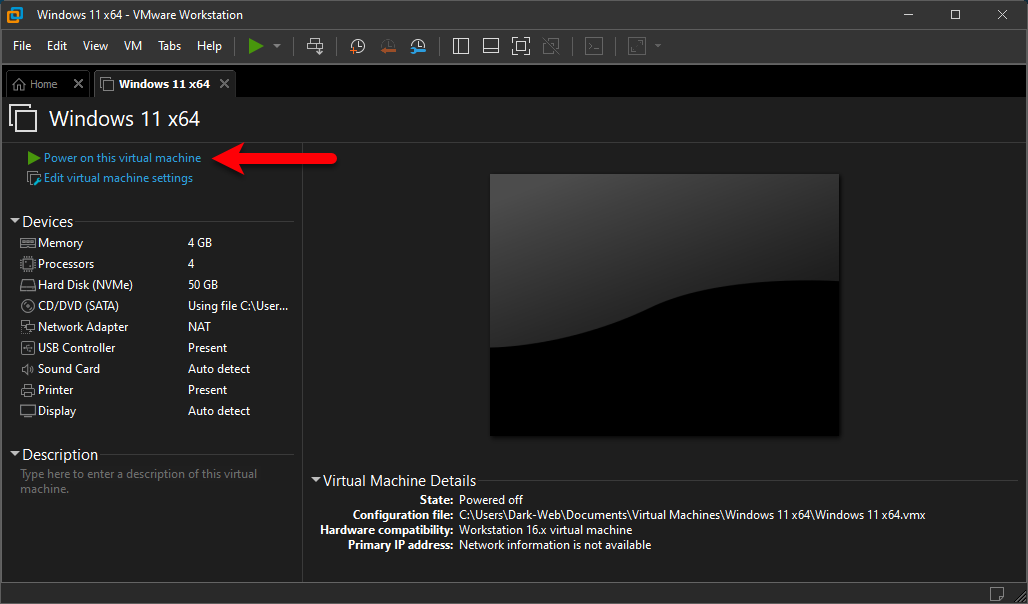The width and height of the screenshot is (1028, 604).
Task: Open the Edit menu
Action: pos(57,46)
